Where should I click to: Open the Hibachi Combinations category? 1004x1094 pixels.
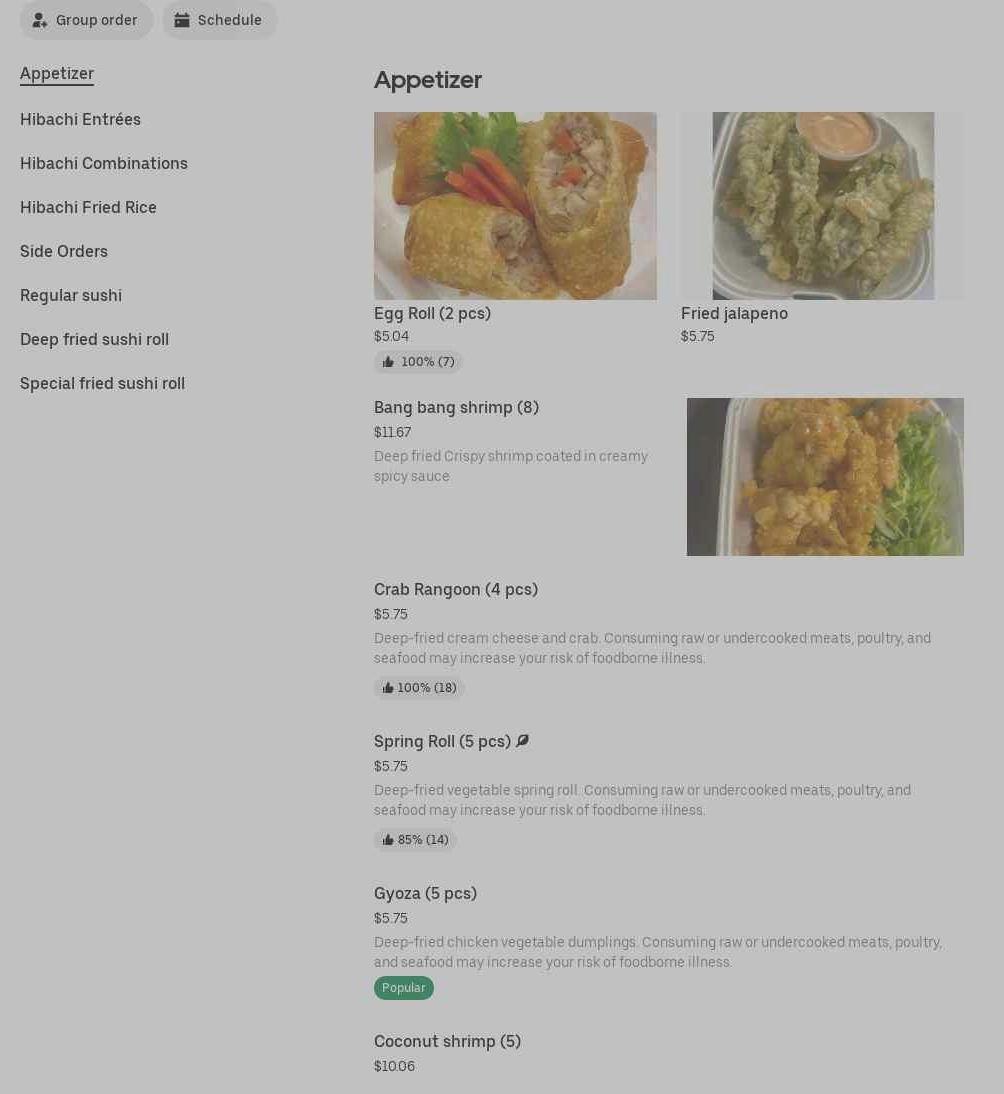pos(104,163)
